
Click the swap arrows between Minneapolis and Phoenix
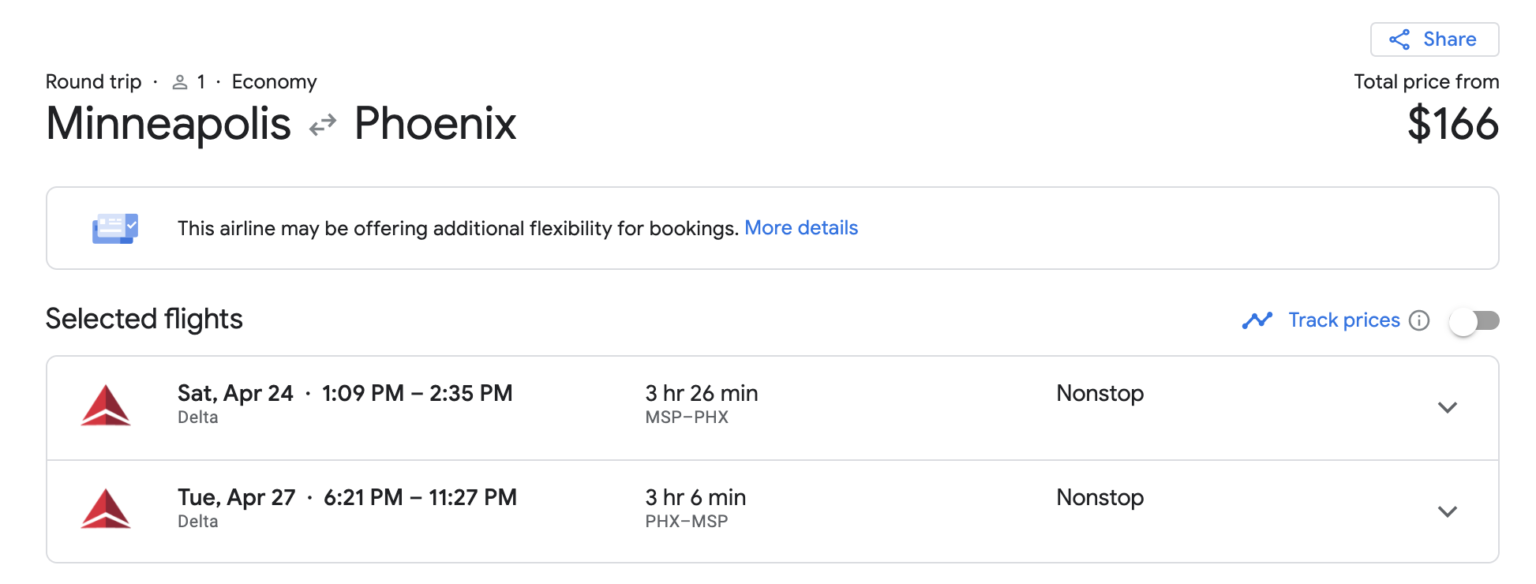coord(321,124)
